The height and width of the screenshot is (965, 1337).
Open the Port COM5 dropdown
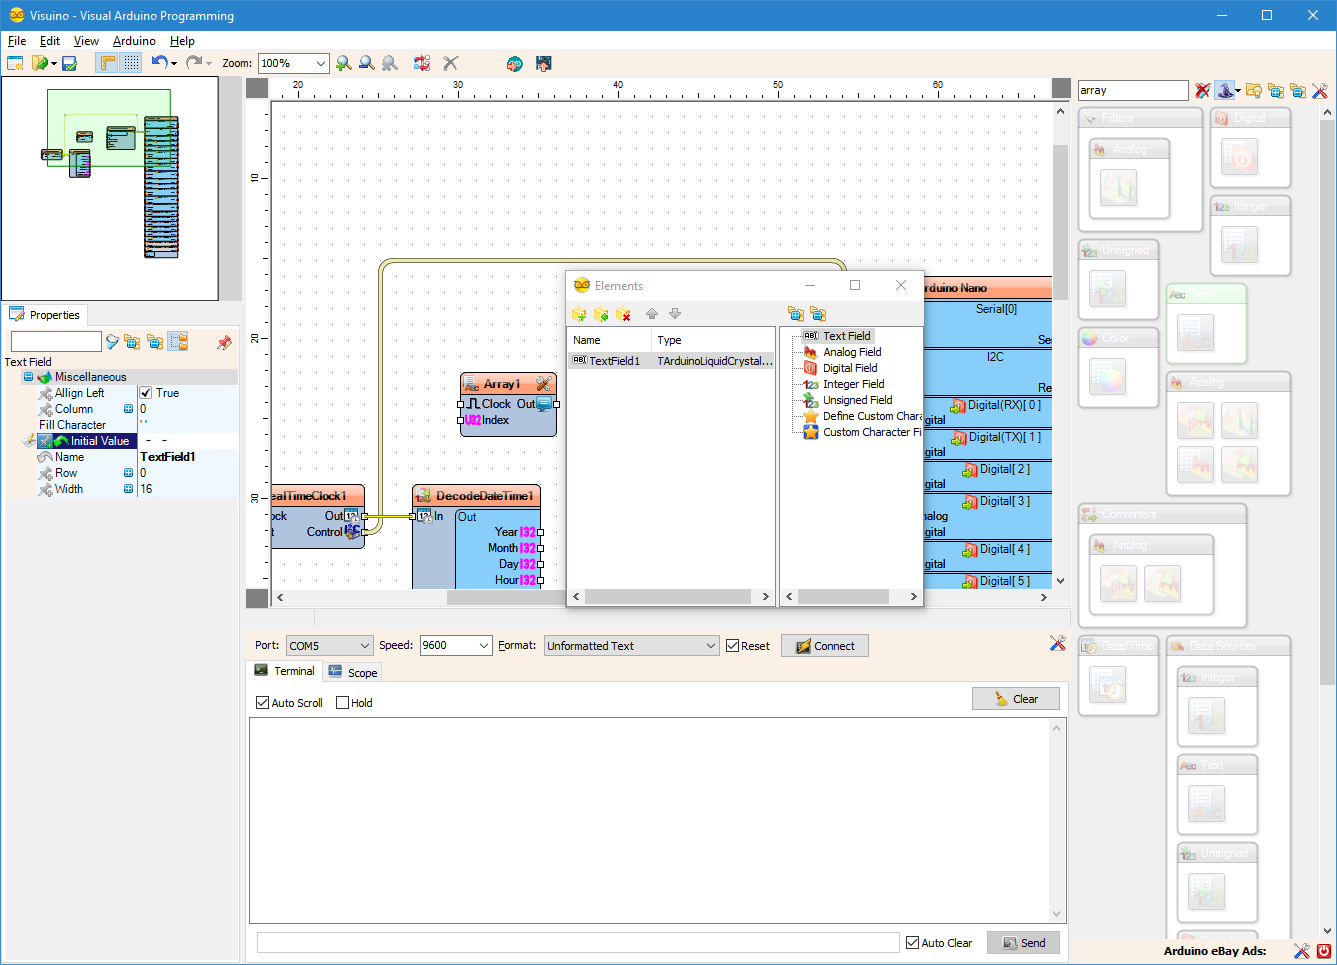click(x=365, y=646)
